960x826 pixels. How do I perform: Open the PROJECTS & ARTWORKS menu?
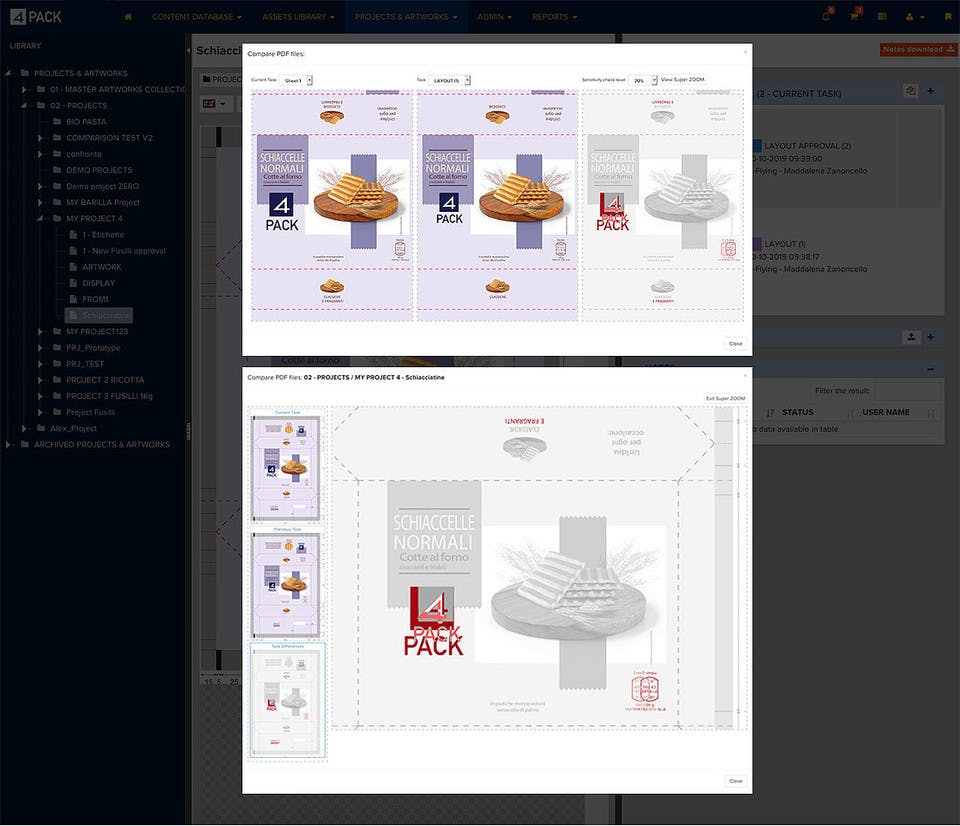tap(406, 17)
